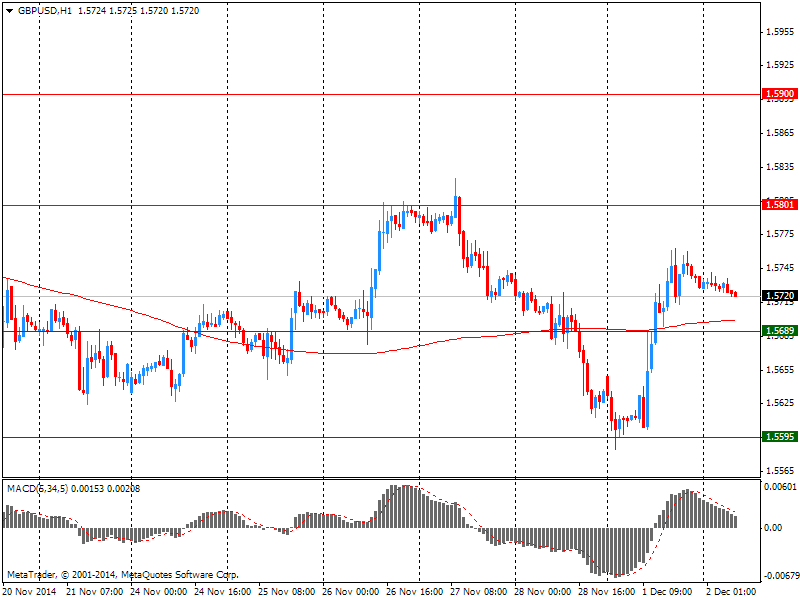Image resolution: width=800 pixels, height=600 pixels.
Task: Select the 1.5745 price scale value
Action: pos(781,268)
